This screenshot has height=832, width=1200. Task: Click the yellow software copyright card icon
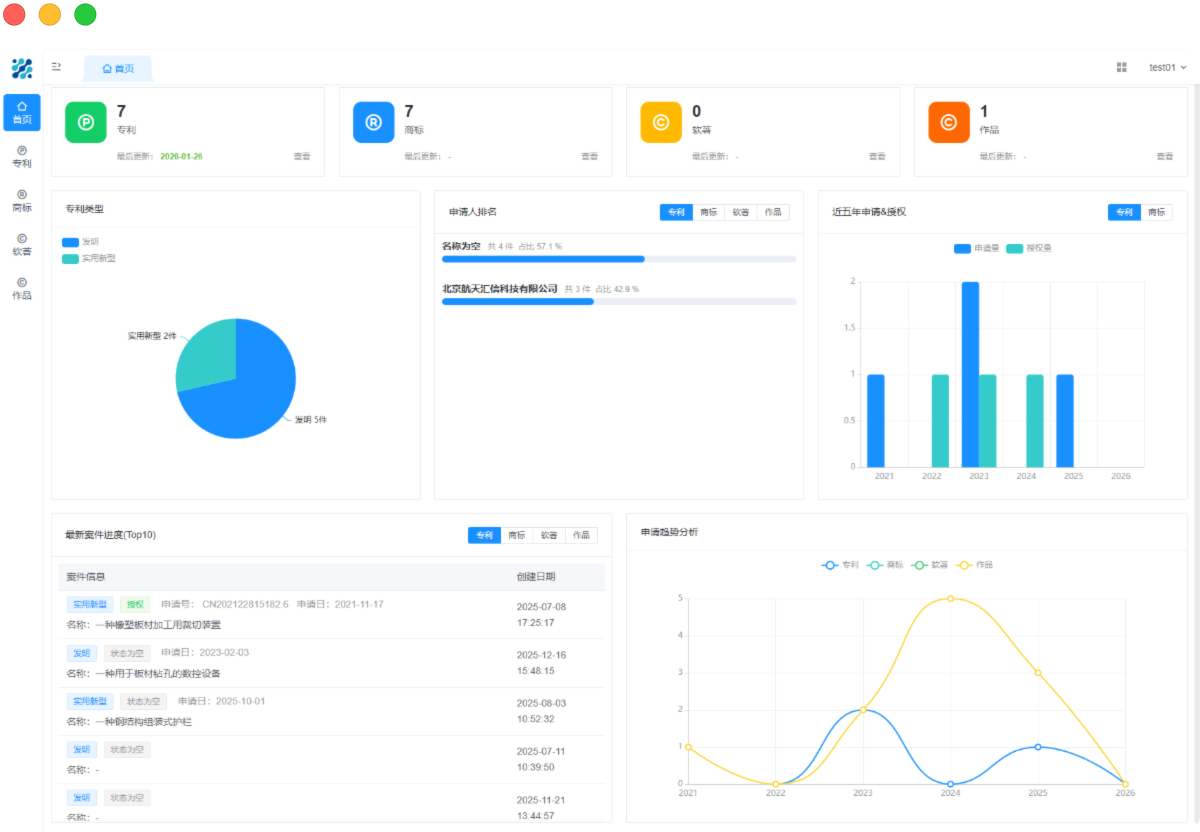661,122
